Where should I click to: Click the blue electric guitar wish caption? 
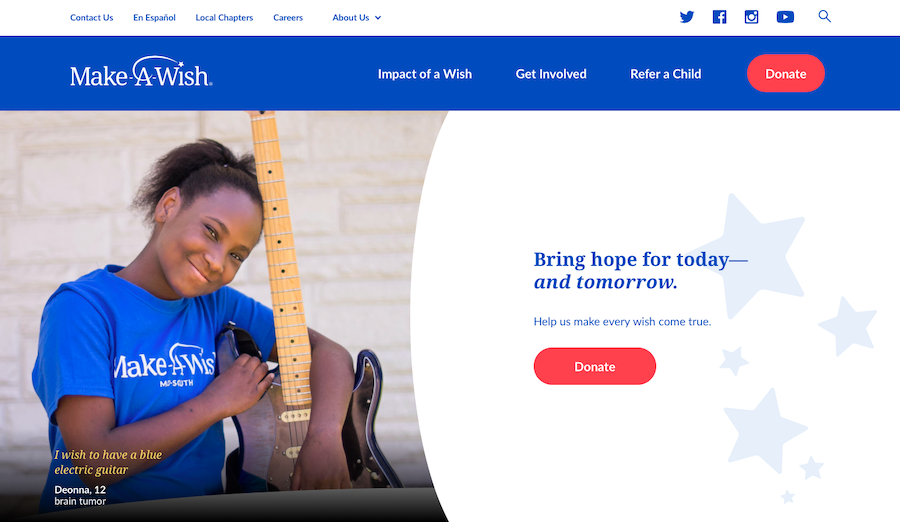point(108,462)
